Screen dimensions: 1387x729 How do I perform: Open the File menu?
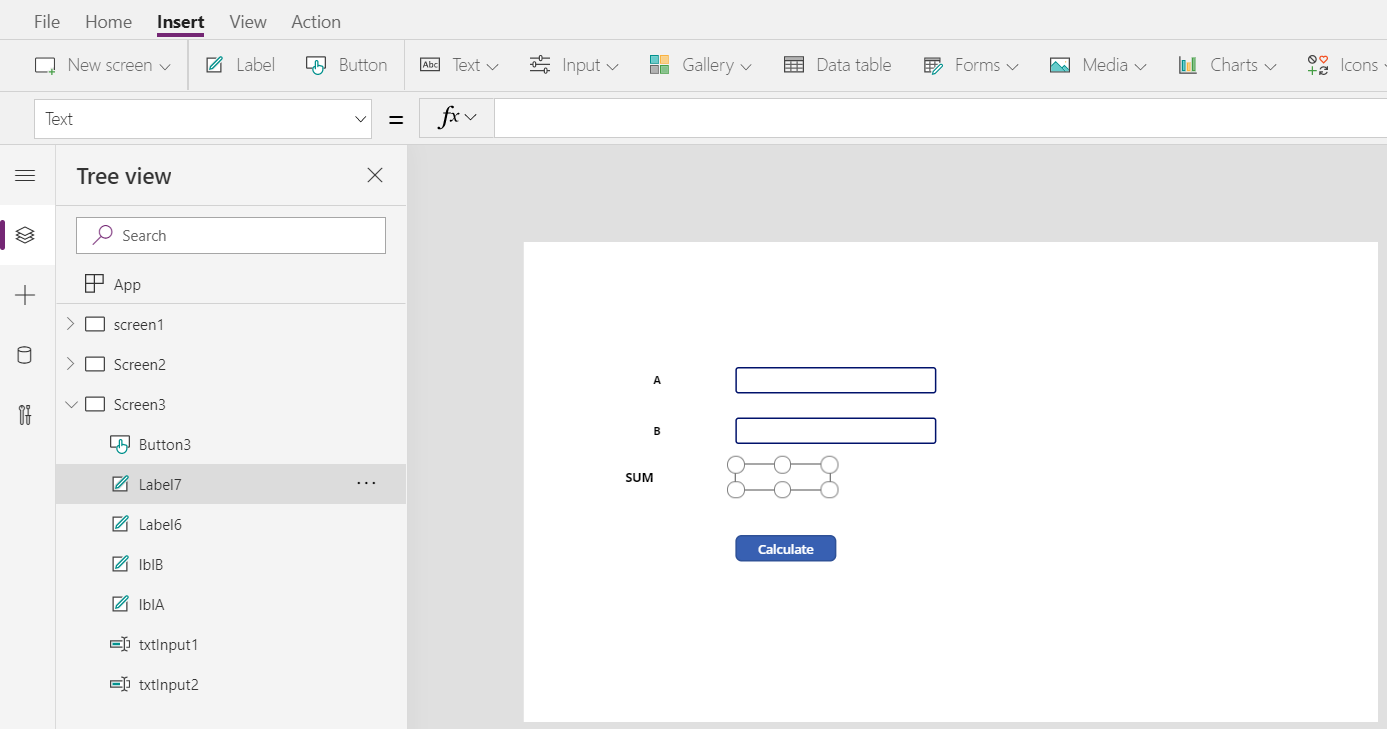point(46,21)
